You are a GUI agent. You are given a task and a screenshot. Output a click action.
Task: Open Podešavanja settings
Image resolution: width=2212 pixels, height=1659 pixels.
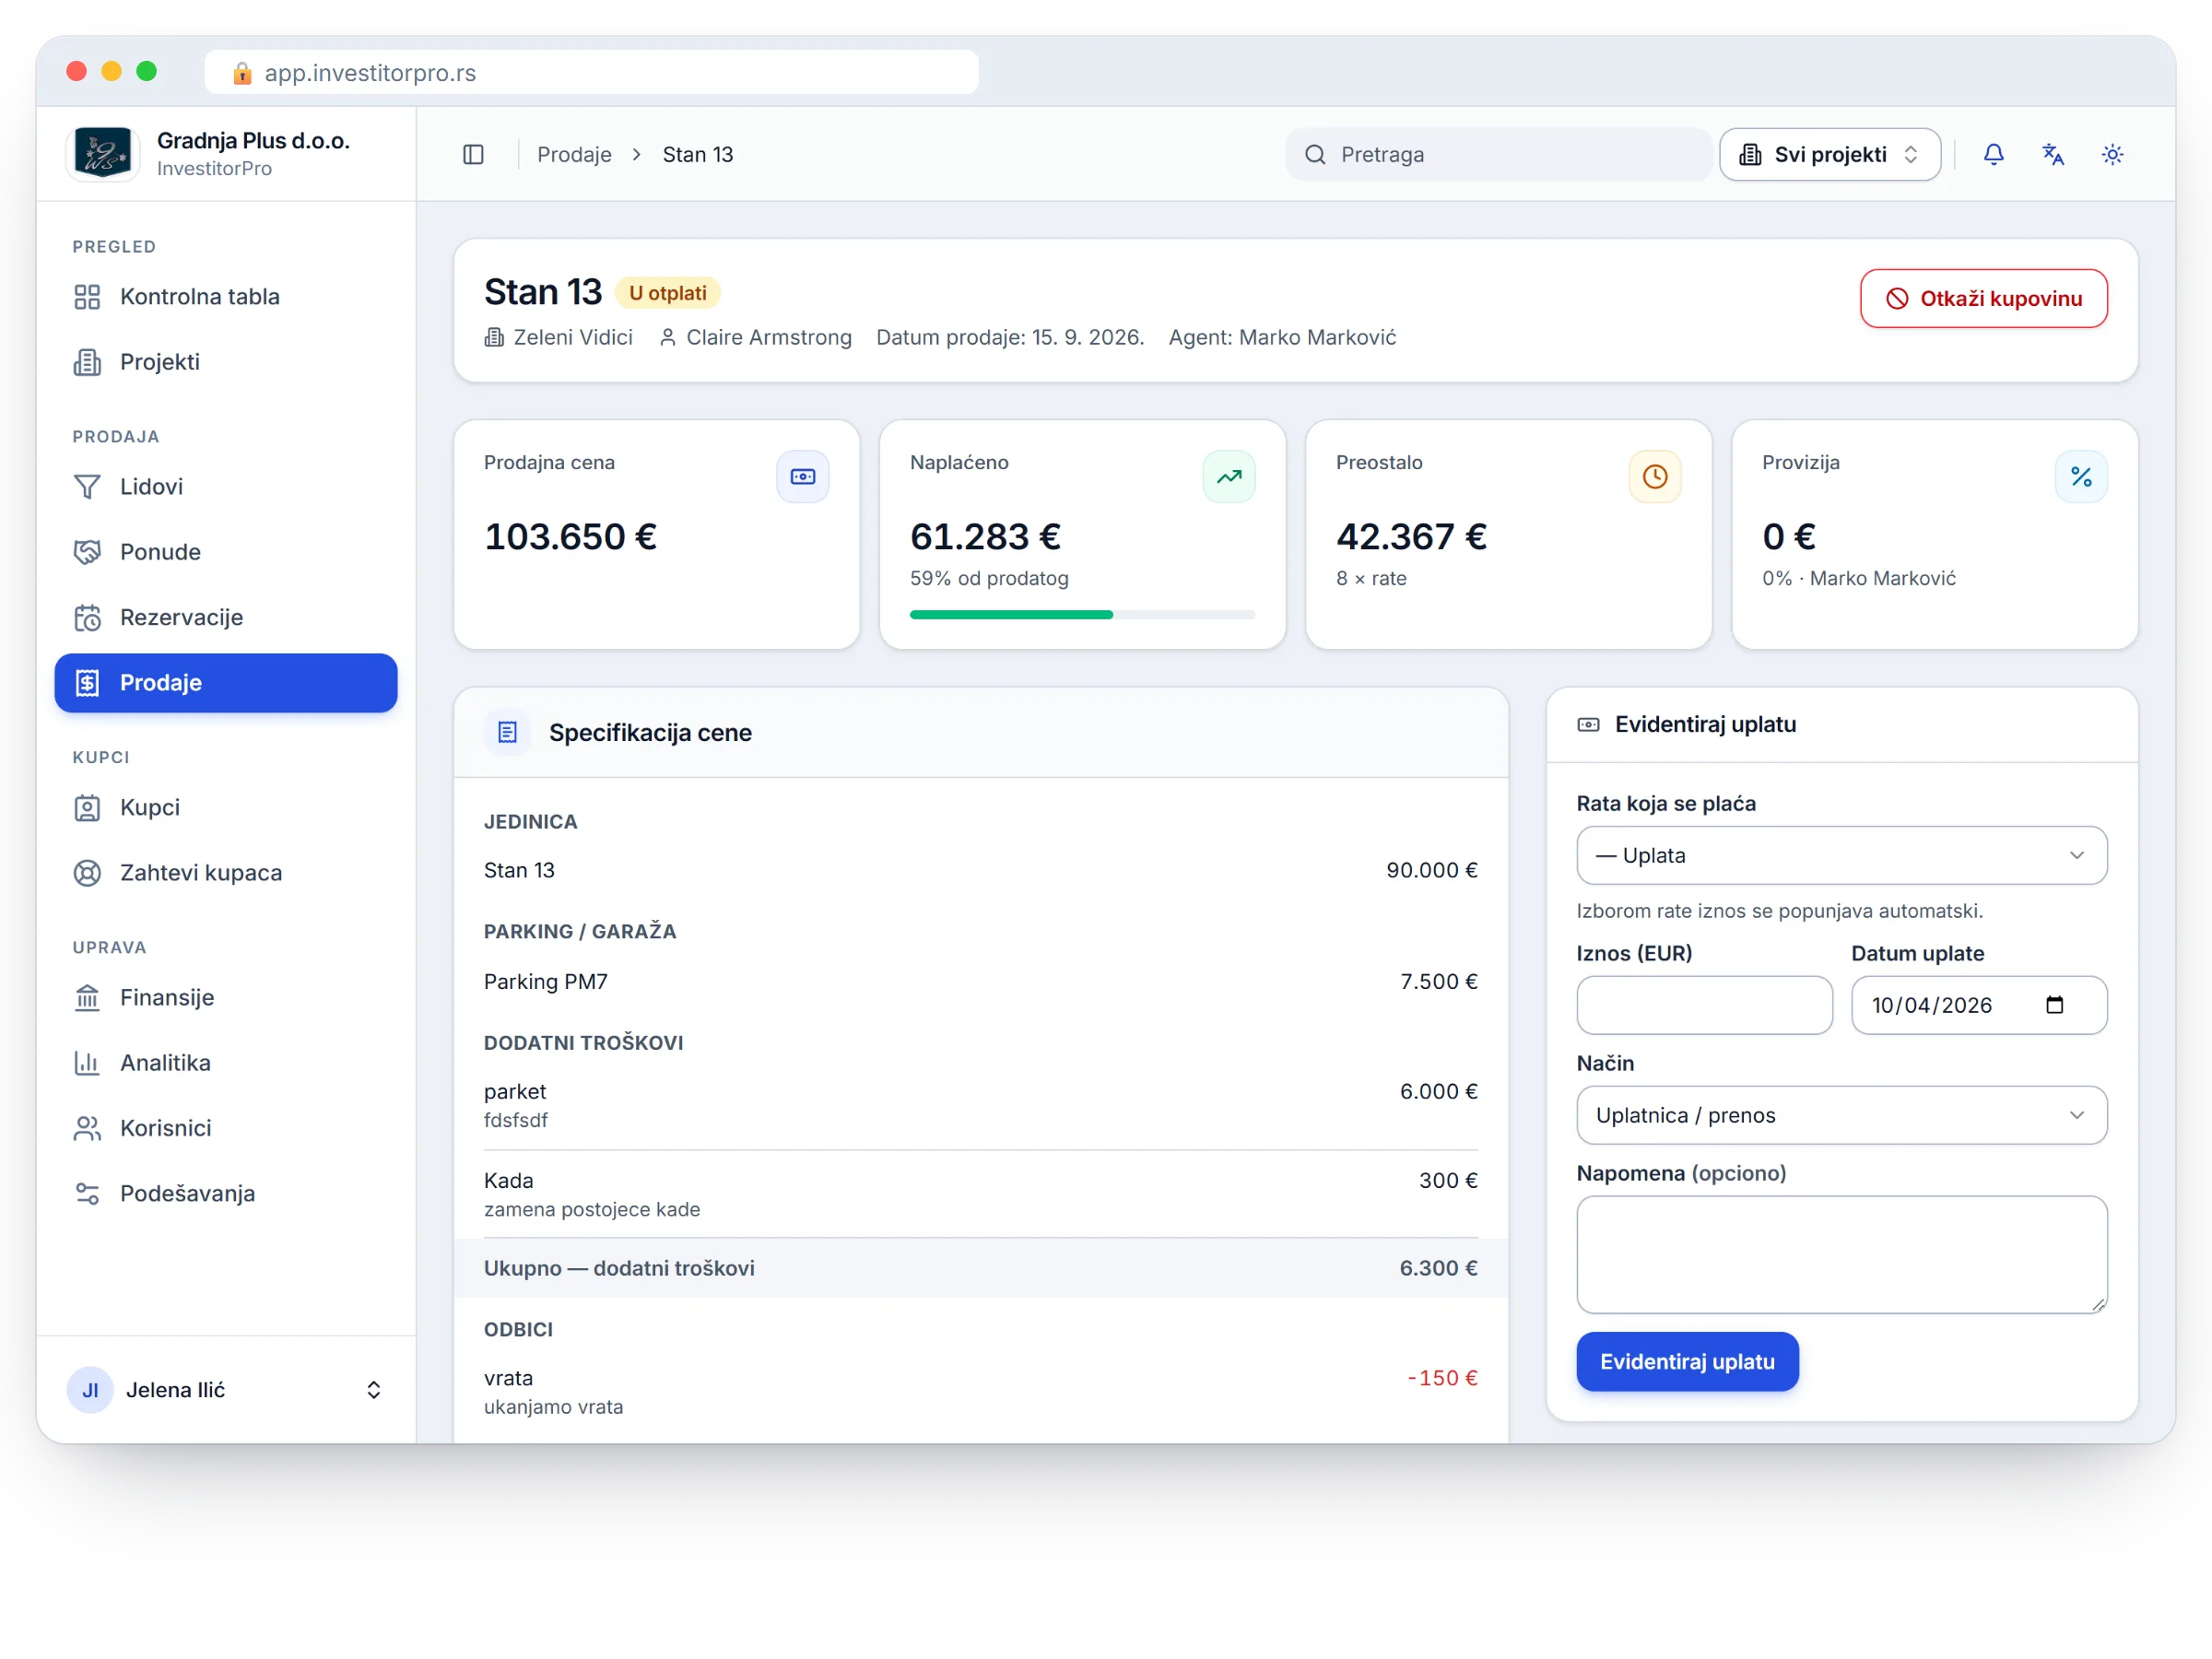tap(226, 1193)
